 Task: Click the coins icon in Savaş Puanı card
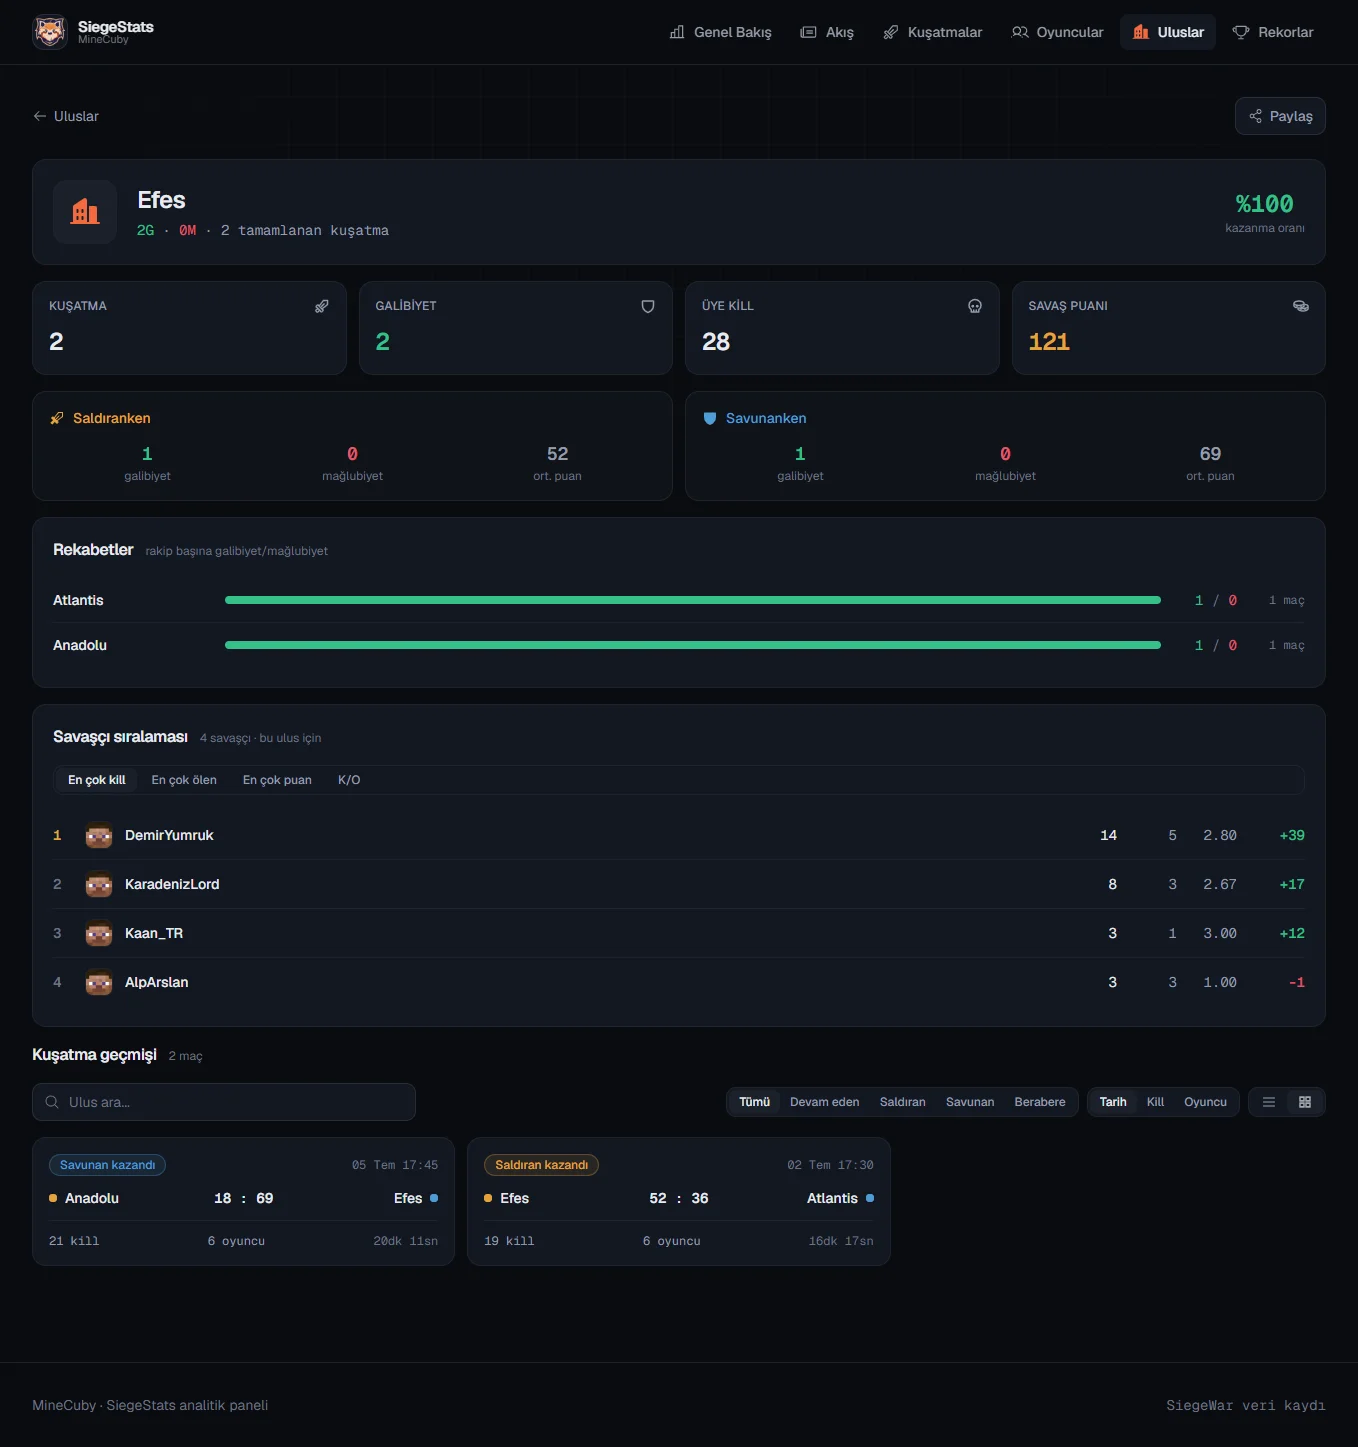1301,306
